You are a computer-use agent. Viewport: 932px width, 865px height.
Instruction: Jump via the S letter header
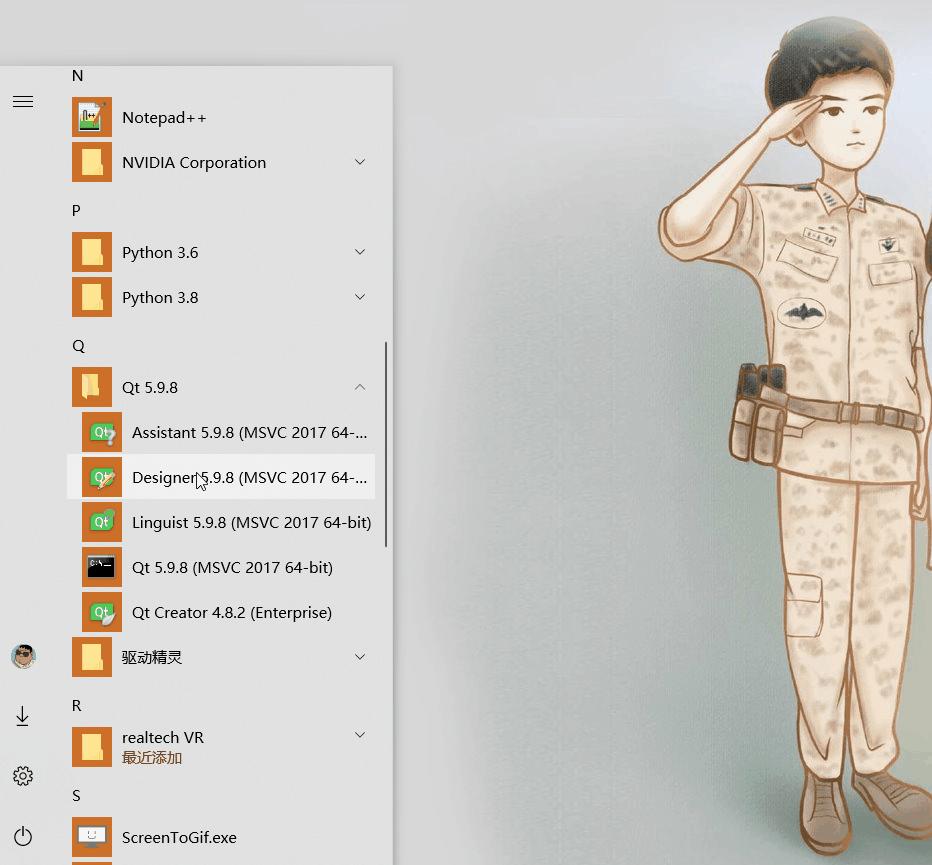(x=76, y=796)
